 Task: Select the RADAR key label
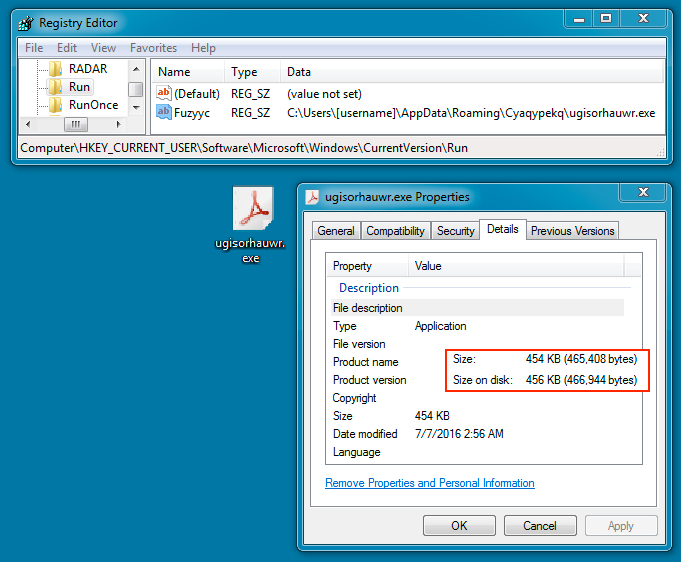(x=88, y=69)
